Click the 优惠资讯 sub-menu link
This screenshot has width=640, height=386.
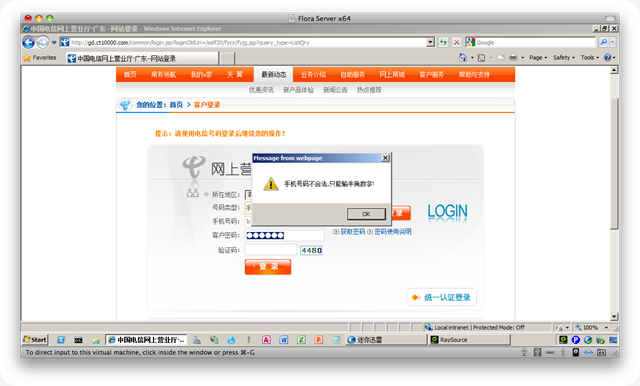point(261,90)
